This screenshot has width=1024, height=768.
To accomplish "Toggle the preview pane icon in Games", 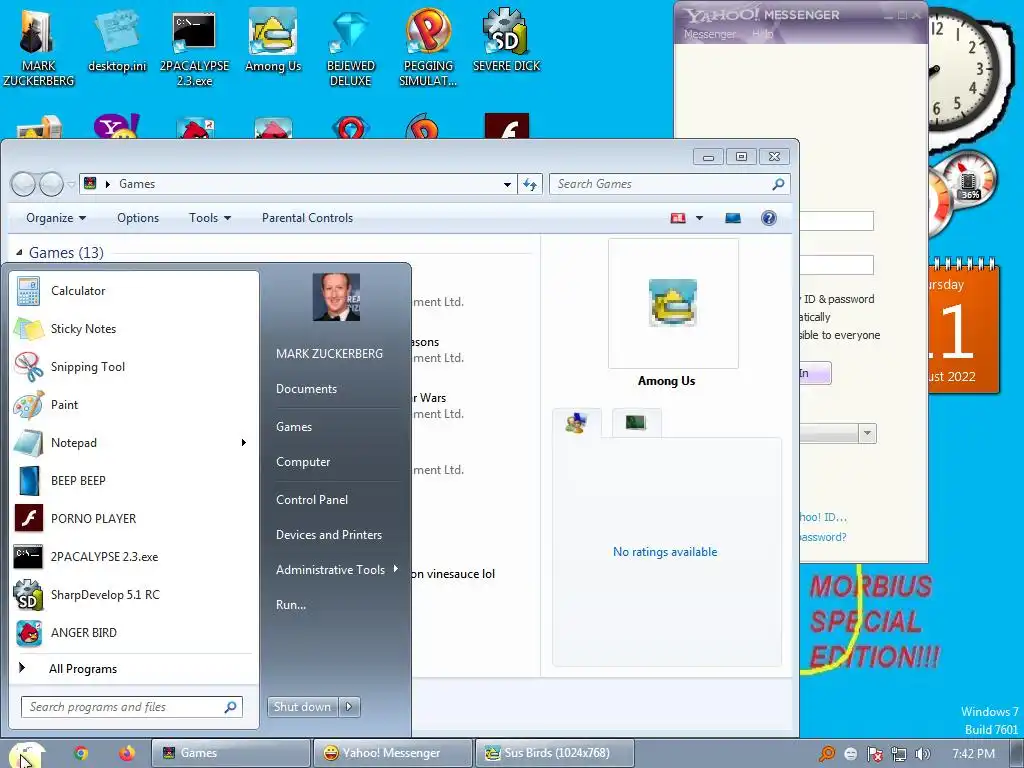I will tap(733, 218).
